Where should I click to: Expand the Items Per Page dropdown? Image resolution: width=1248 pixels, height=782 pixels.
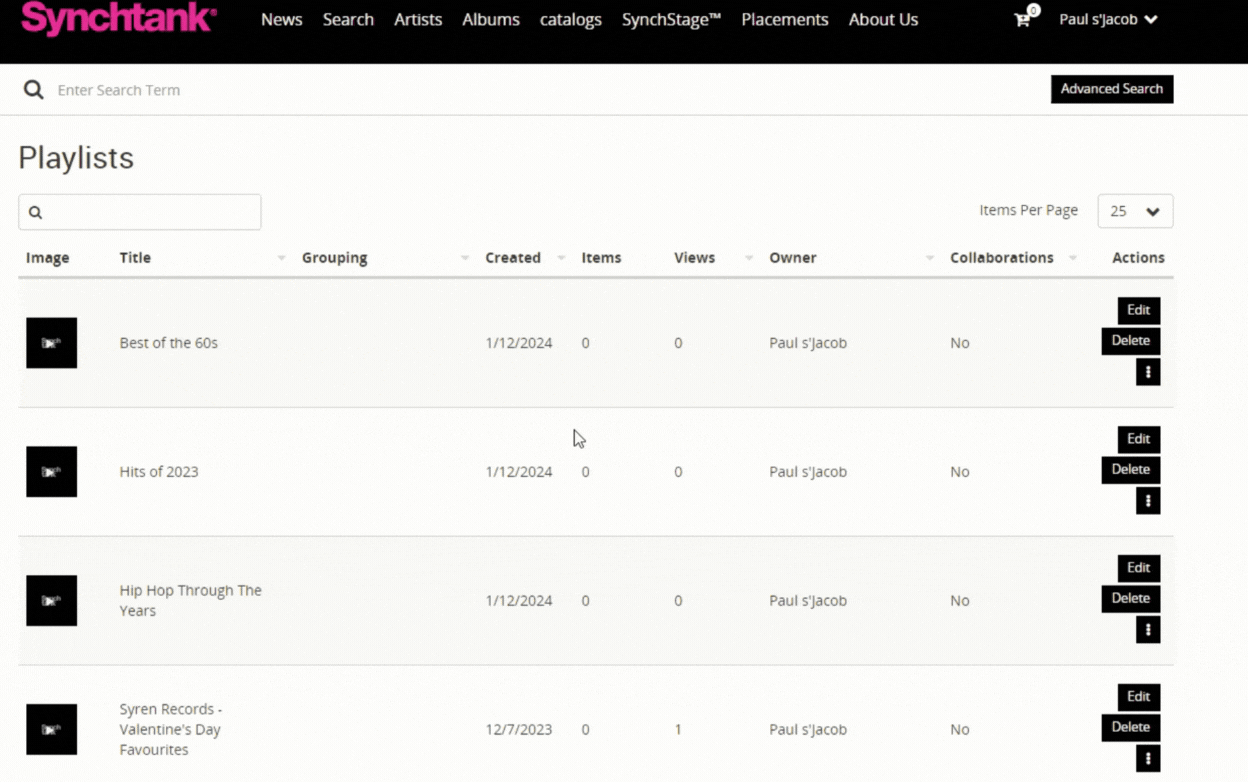(1135, 211)
